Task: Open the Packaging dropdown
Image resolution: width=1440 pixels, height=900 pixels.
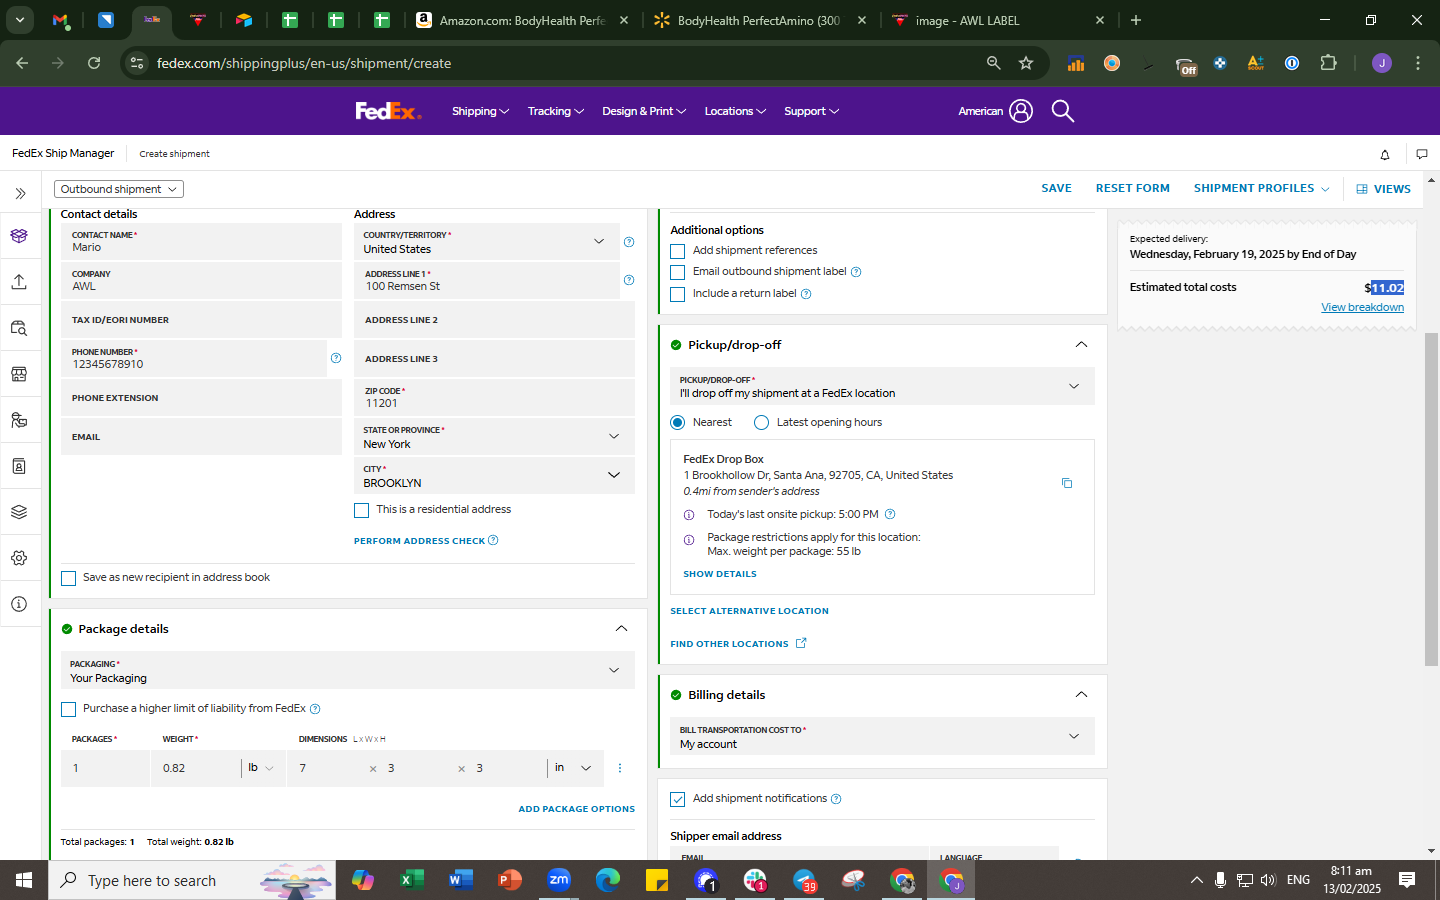Action: [348, 670]
